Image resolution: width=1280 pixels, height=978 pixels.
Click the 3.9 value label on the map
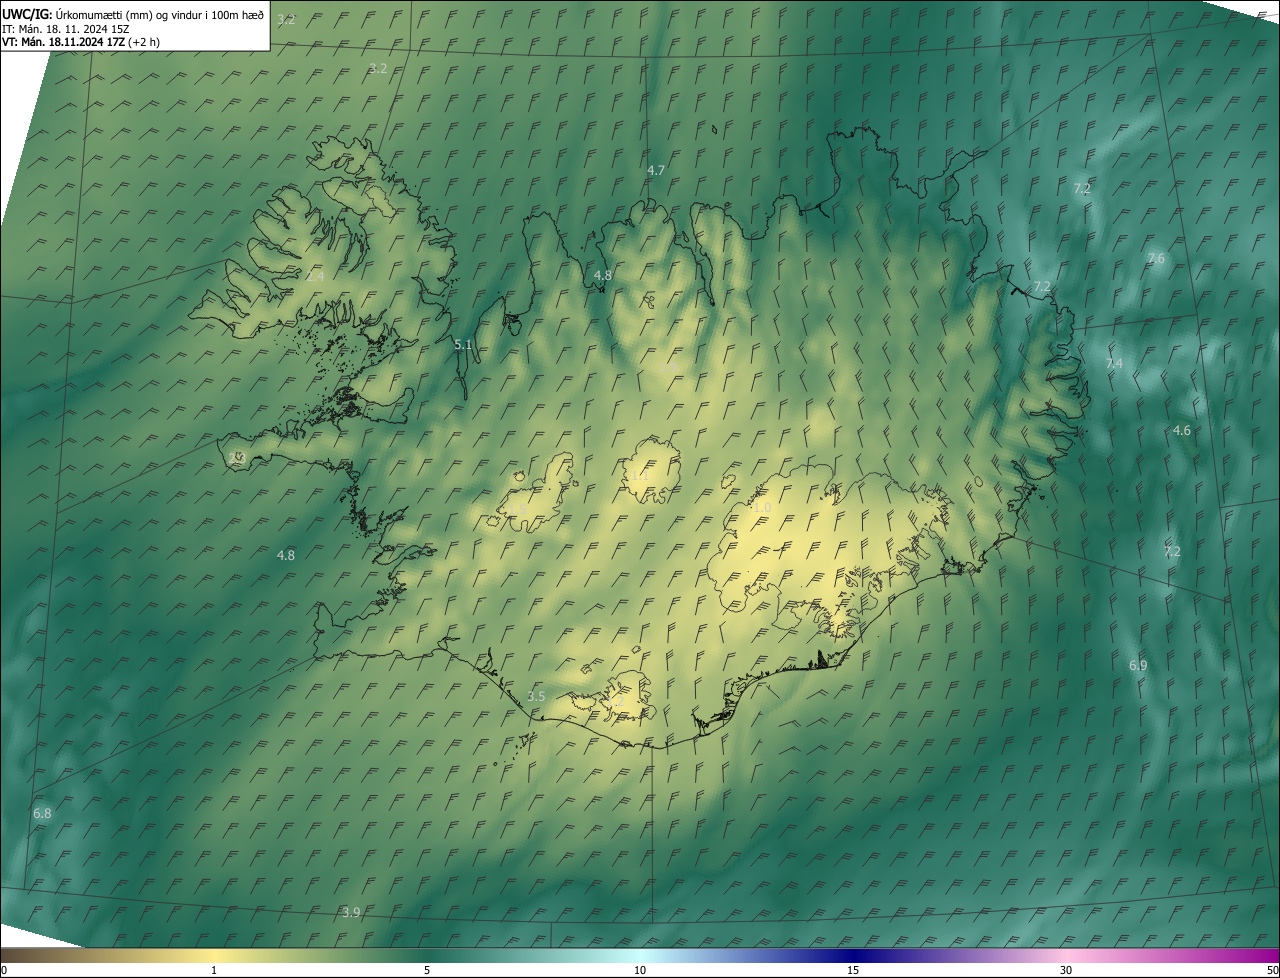tap(351, 913)
